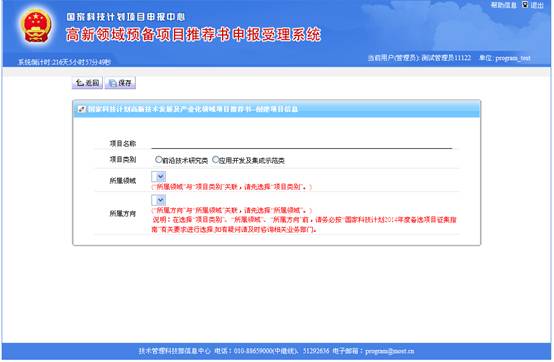Open the 所属方向 dropdown
The image size is (554, 362).
159,200
